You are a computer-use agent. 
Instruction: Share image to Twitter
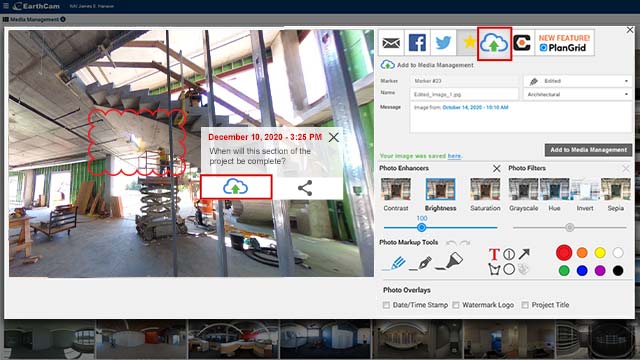coord(443,42)
